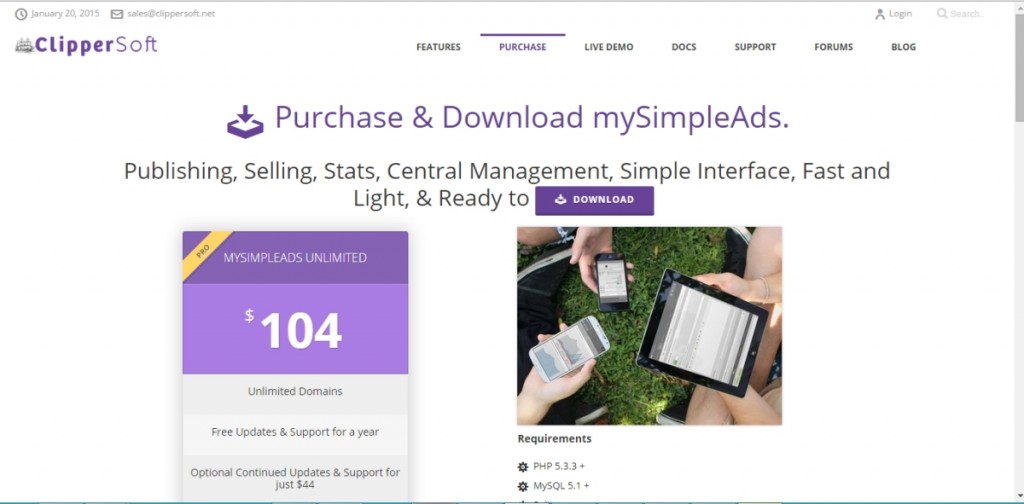Click the search magnifier icon

pos(942,13)
